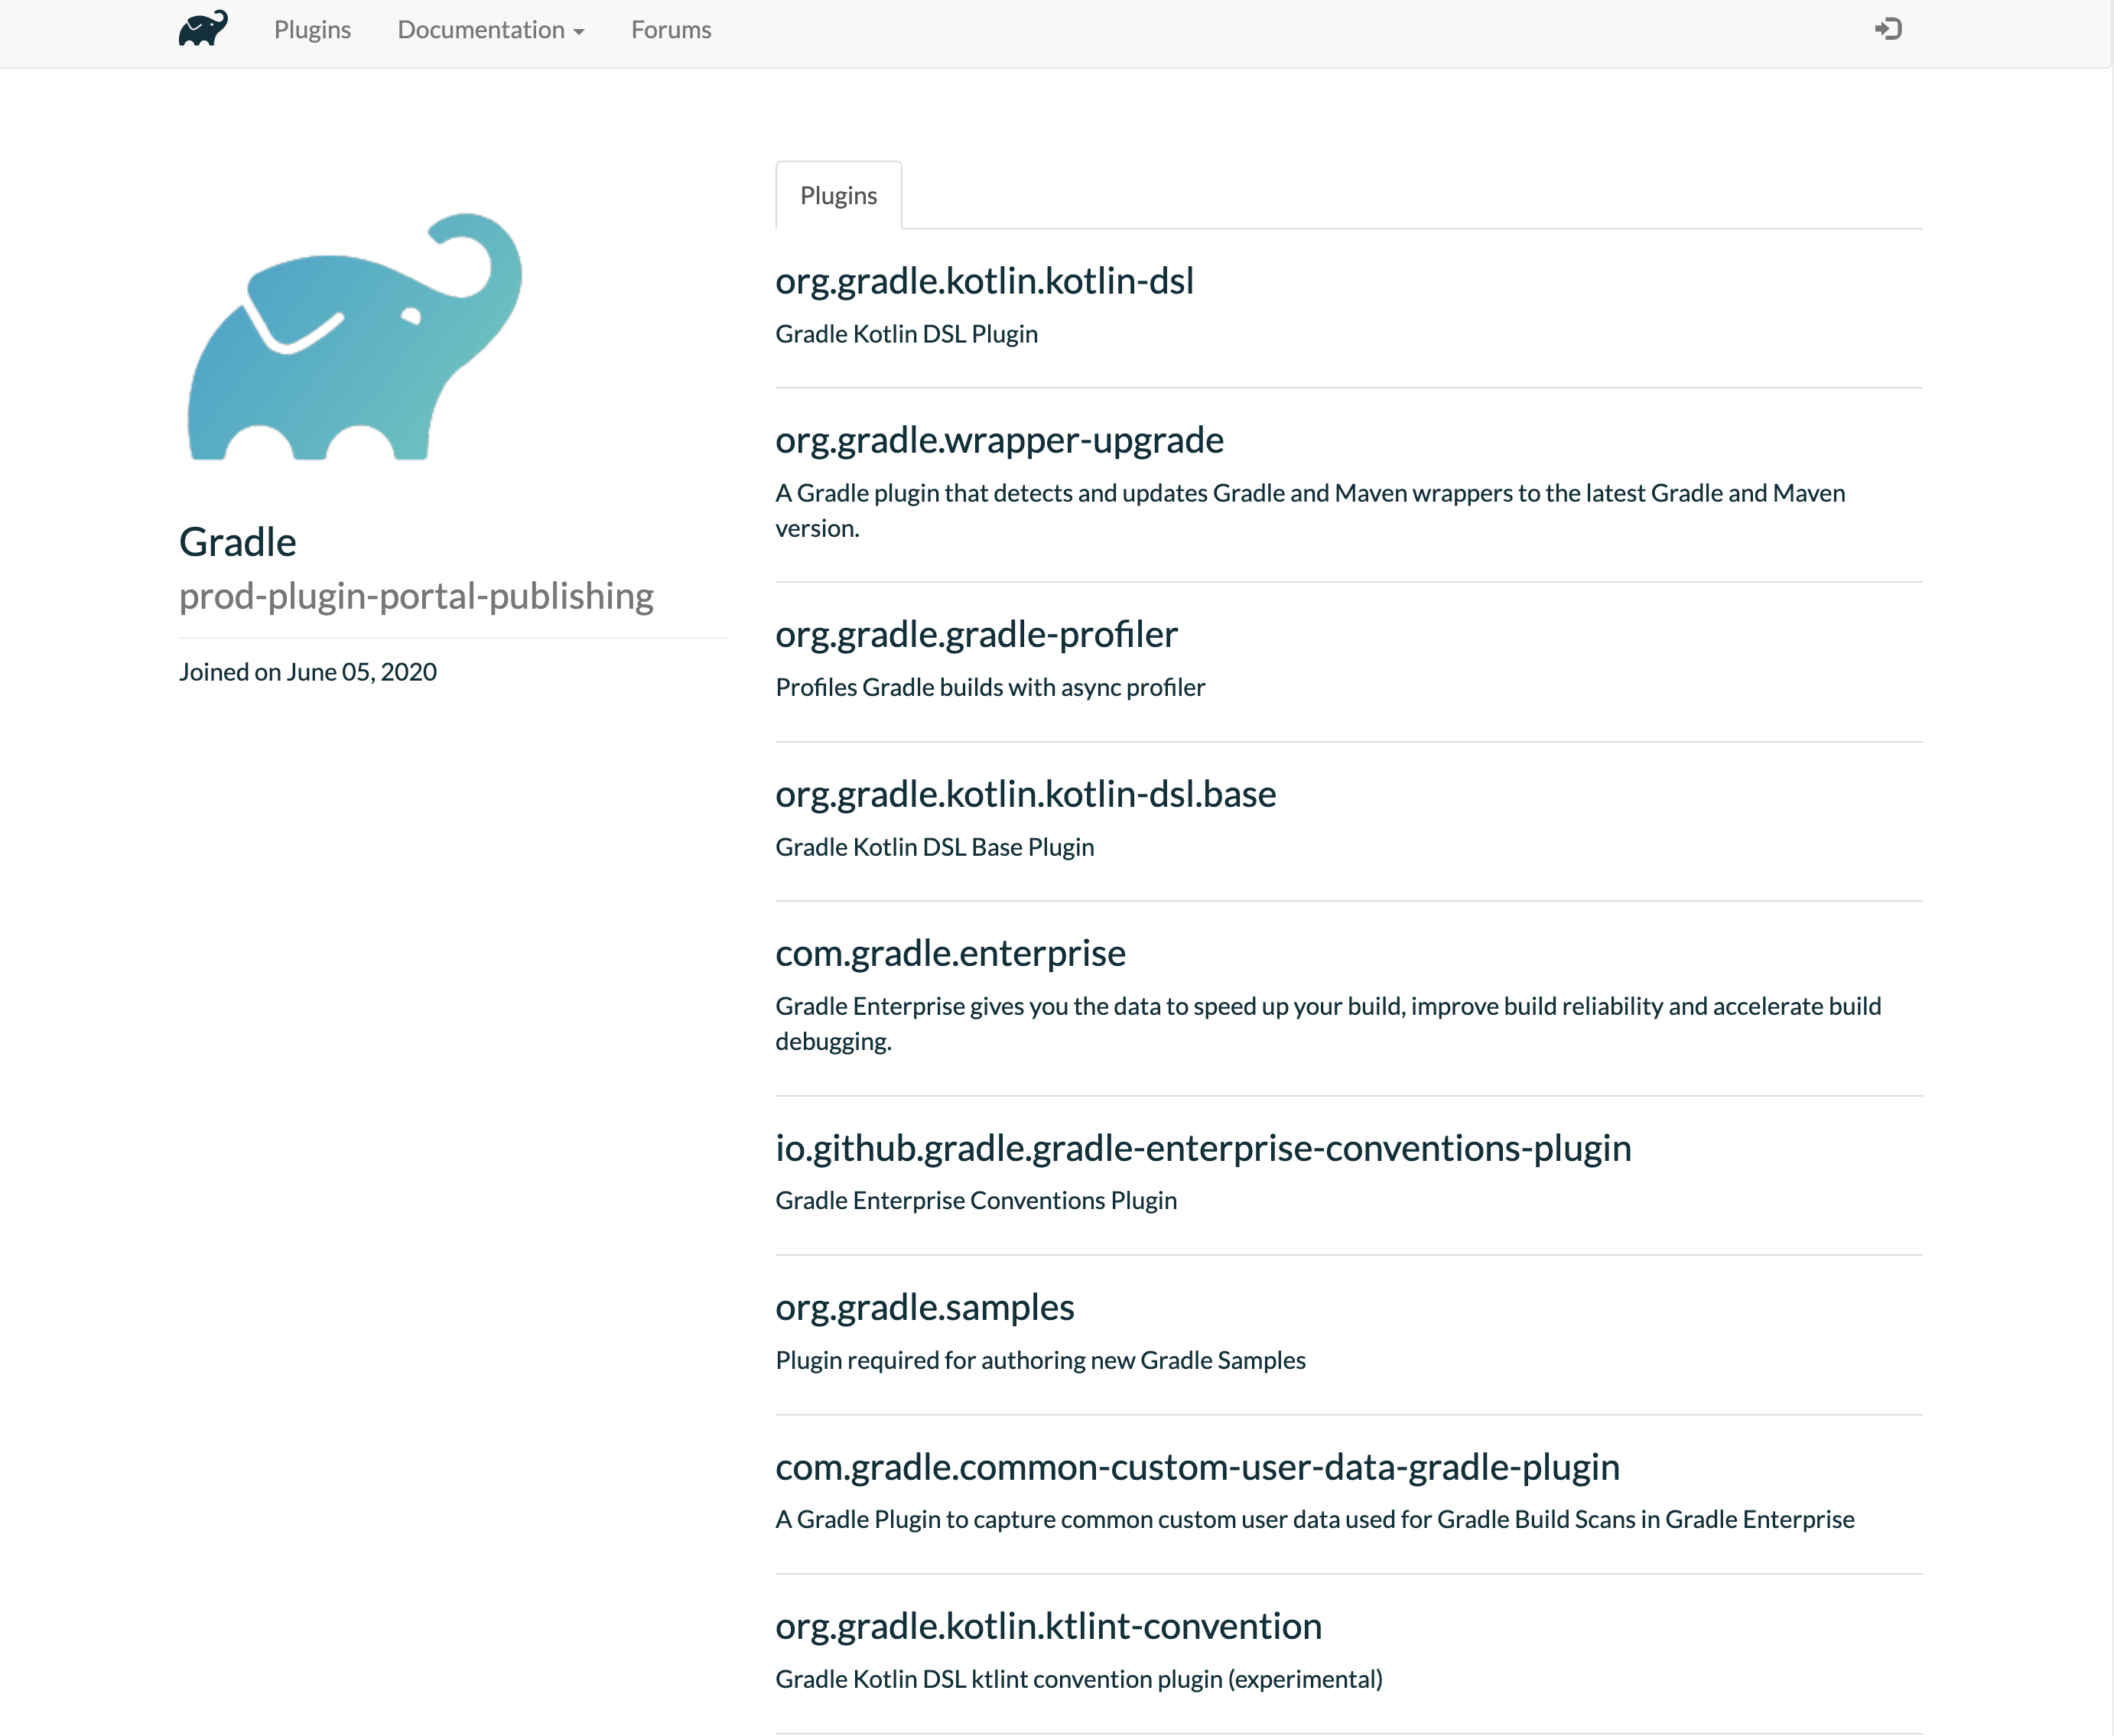Open the Forums page
The height and width of the screenshot is (1736, 2114).
(670, 30)
